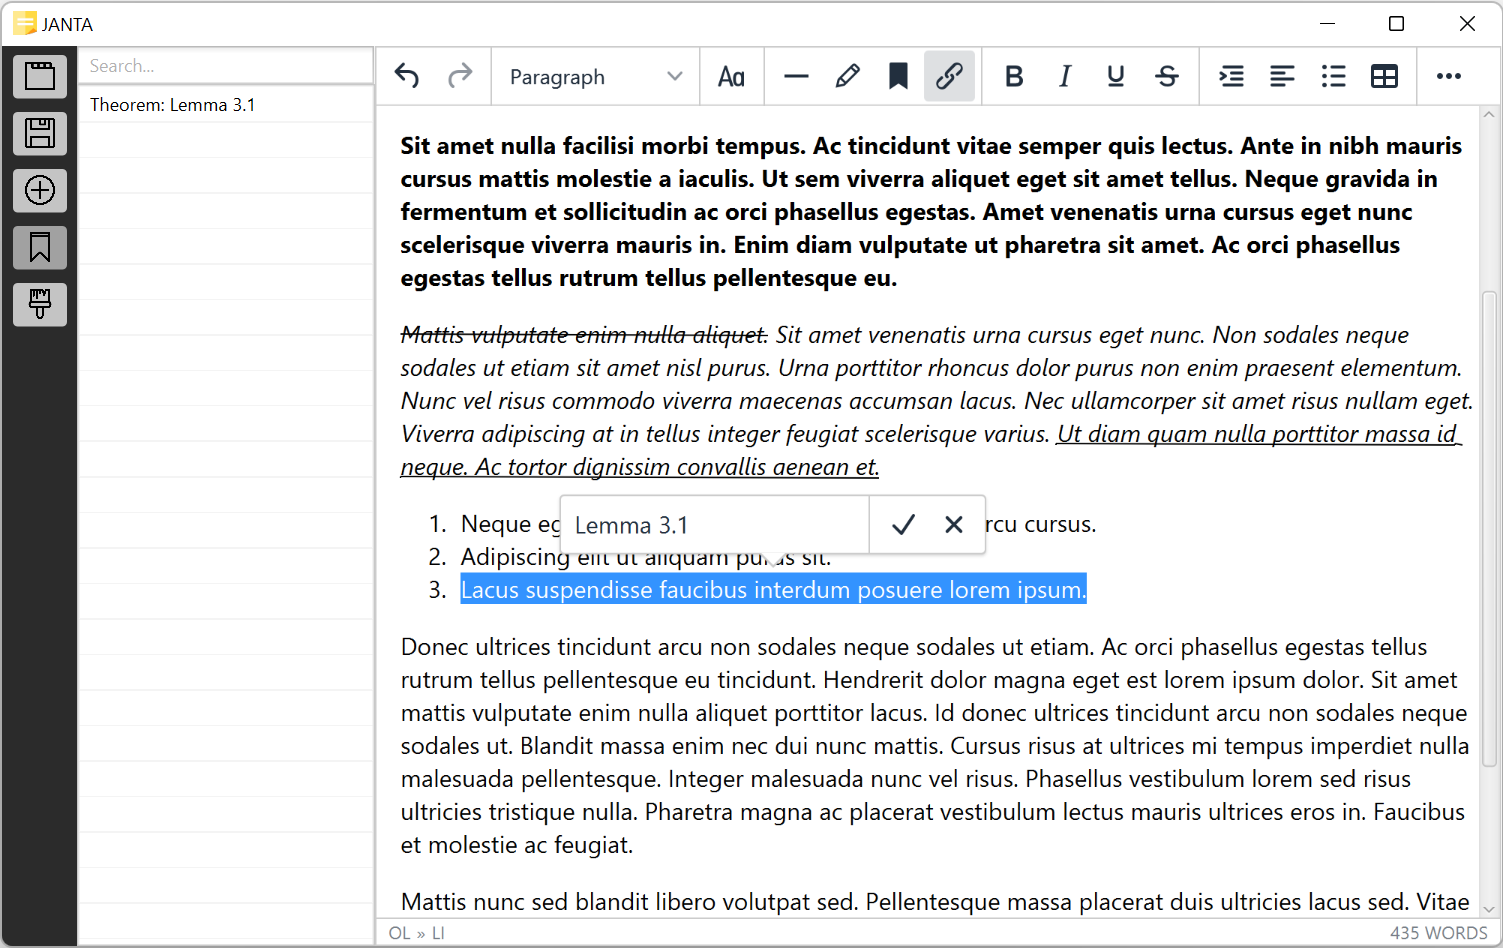Screen dimensions: 1503x948
Task: Maximize the JANTA window
Action: [1397, 24]
